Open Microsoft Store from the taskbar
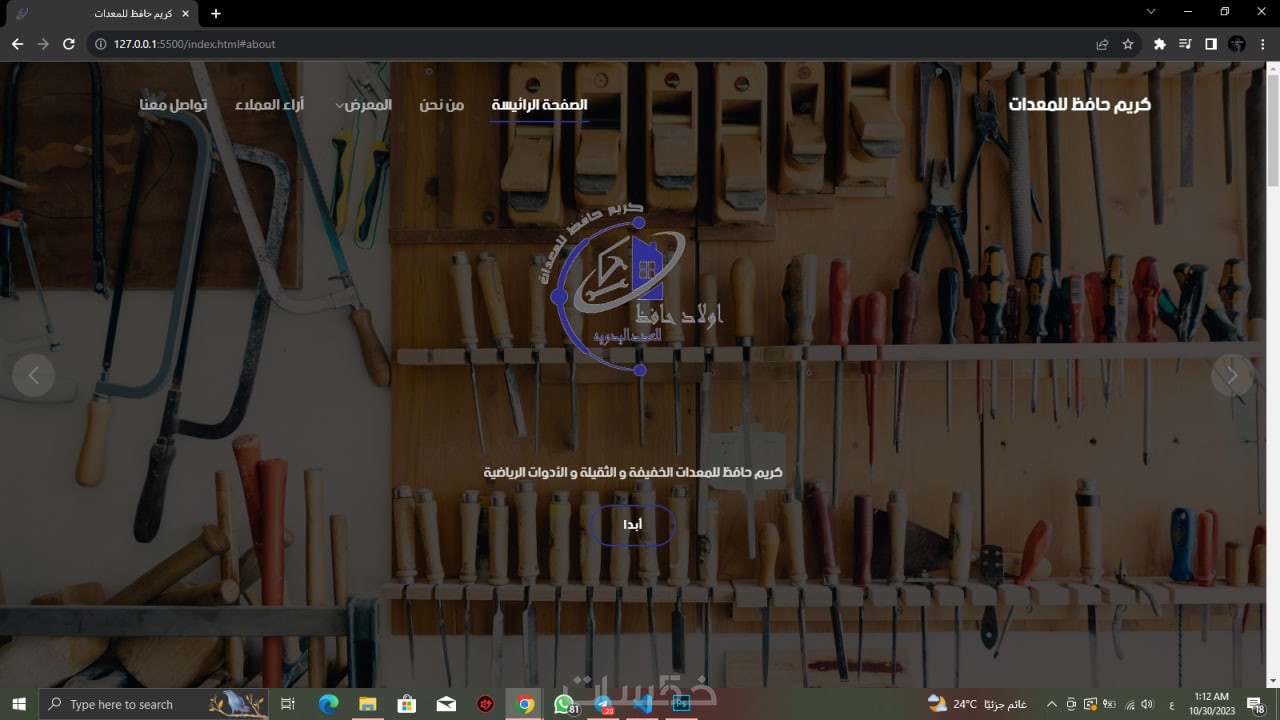This screenshot has height=720, width=1280. tap(407, 704)
